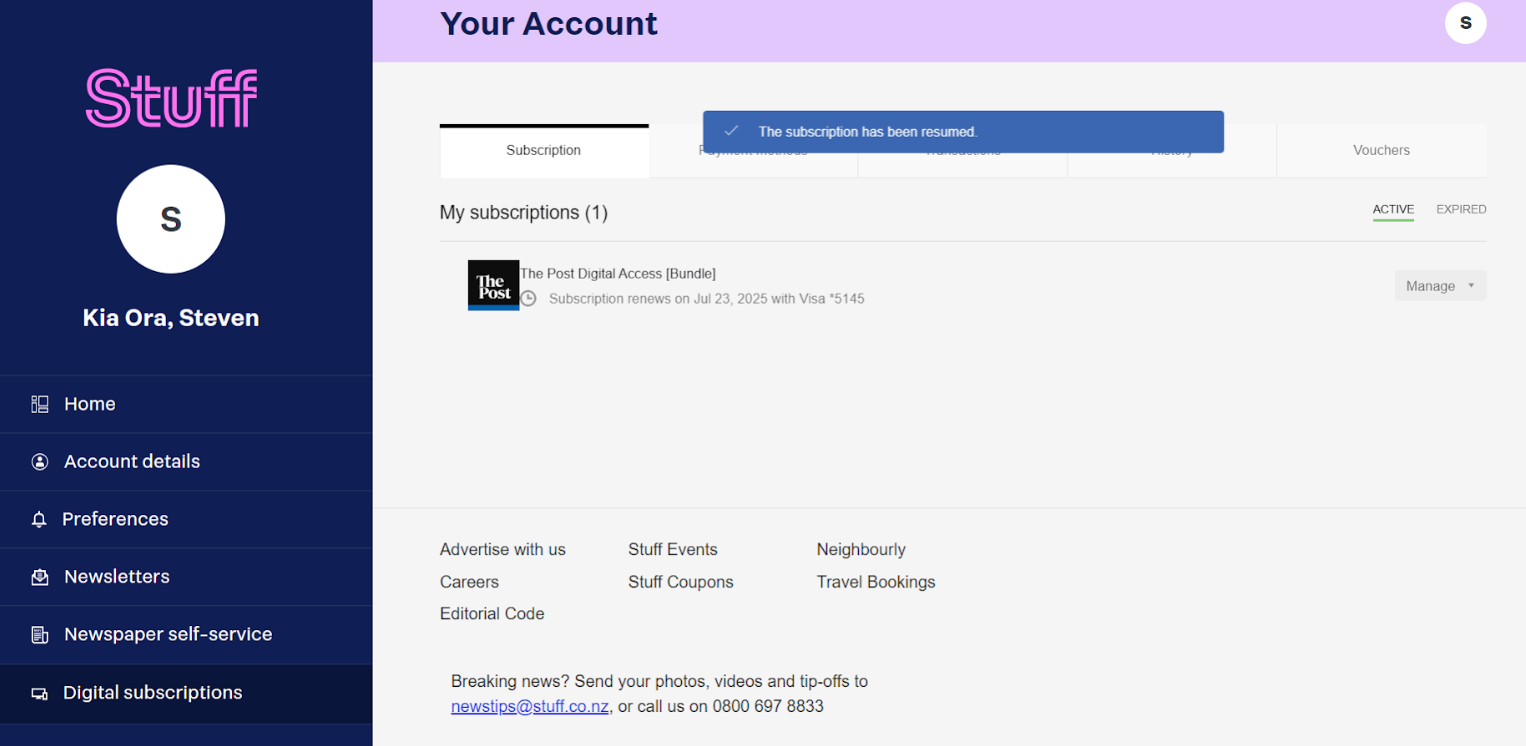This screenshot has height=746, width=1526.
Task: Click the Newsletters envelope icon
Action: [40, 577]
